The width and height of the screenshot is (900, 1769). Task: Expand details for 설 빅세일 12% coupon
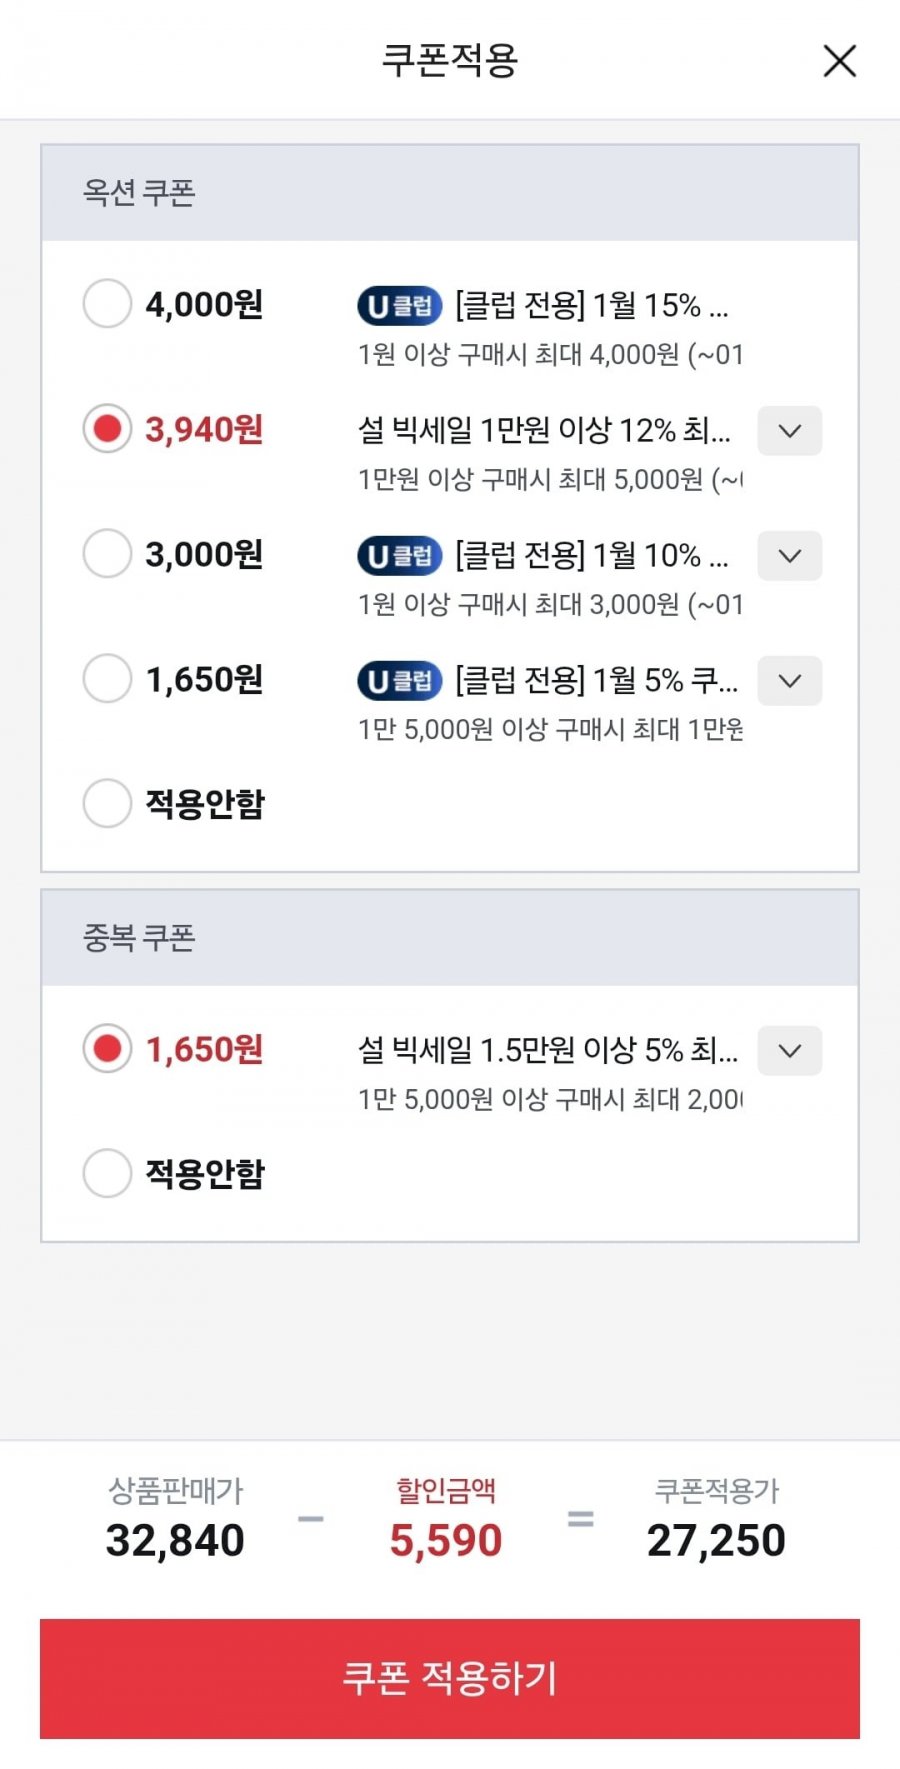pos(789,431)
